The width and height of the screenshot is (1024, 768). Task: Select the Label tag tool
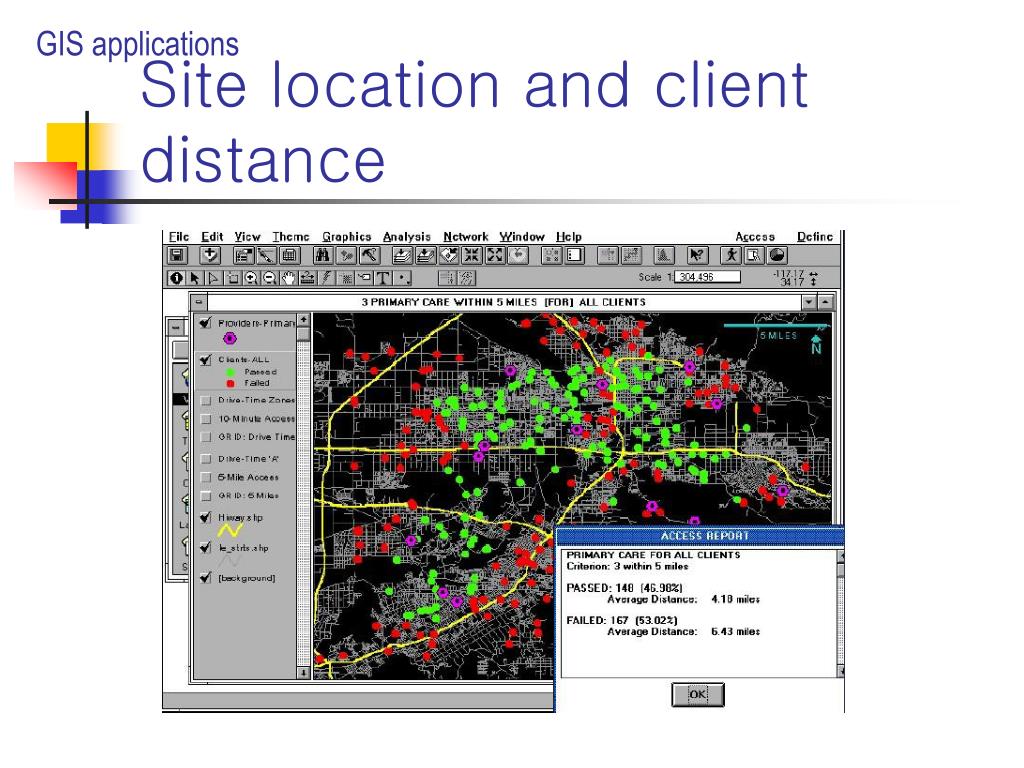click(364, 278)
